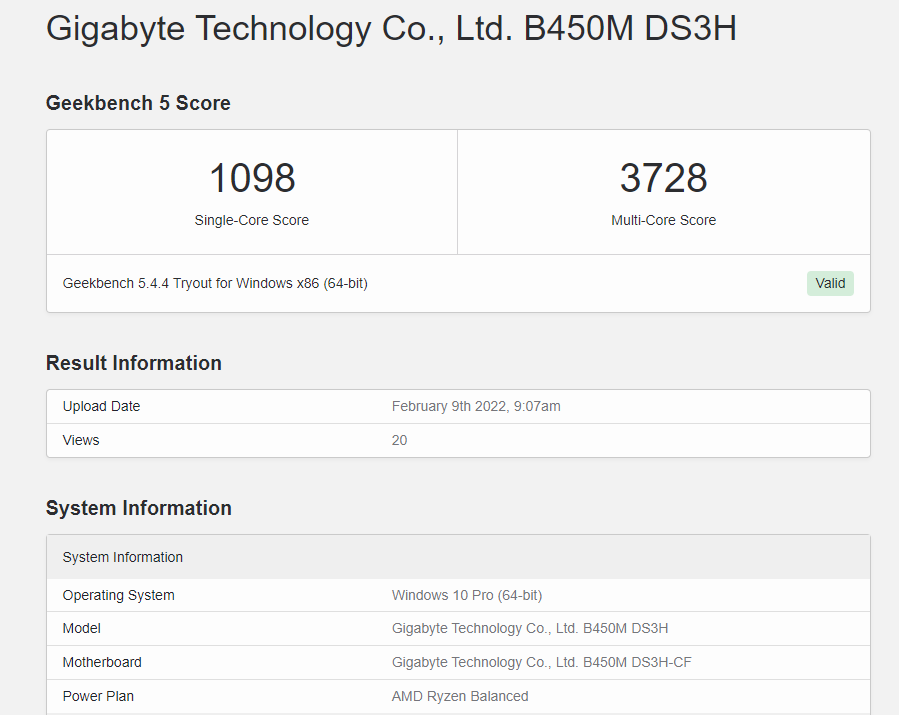Select the 'Multi-Core Score' label

coord(663,220)
